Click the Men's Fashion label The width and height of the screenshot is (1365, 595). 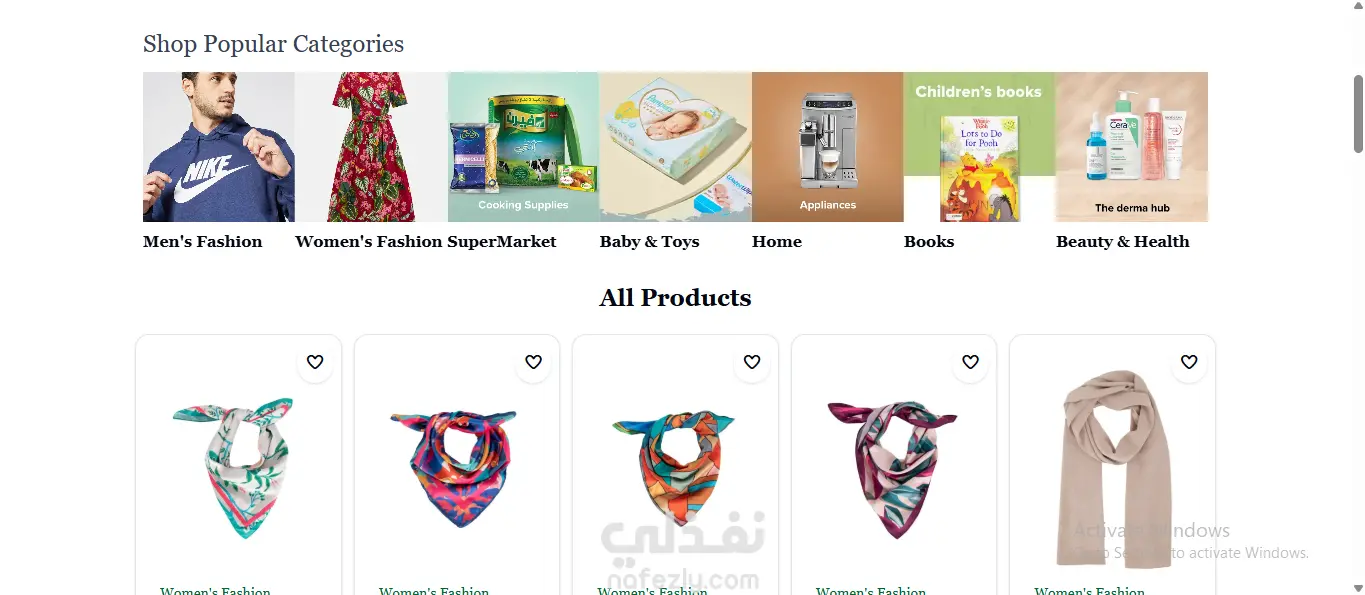(202, 241)
